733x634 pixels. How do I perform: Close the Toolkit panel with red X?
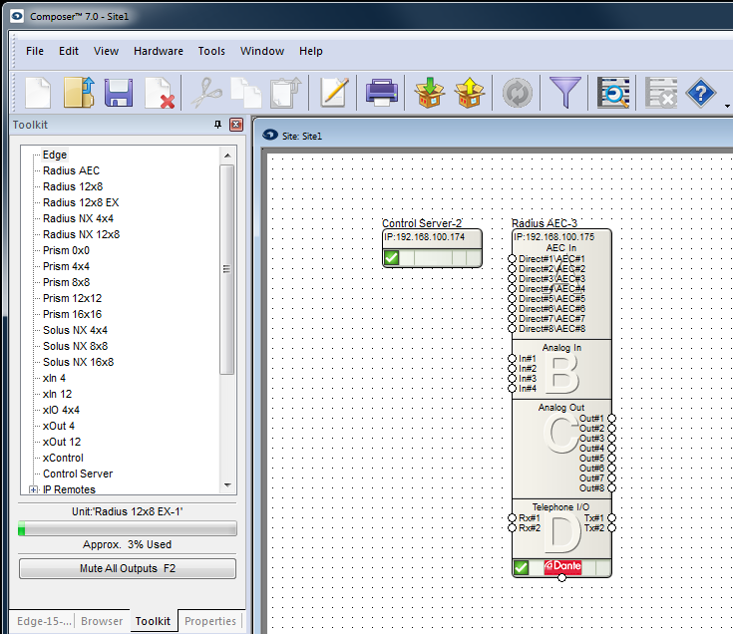coord(236,124)
